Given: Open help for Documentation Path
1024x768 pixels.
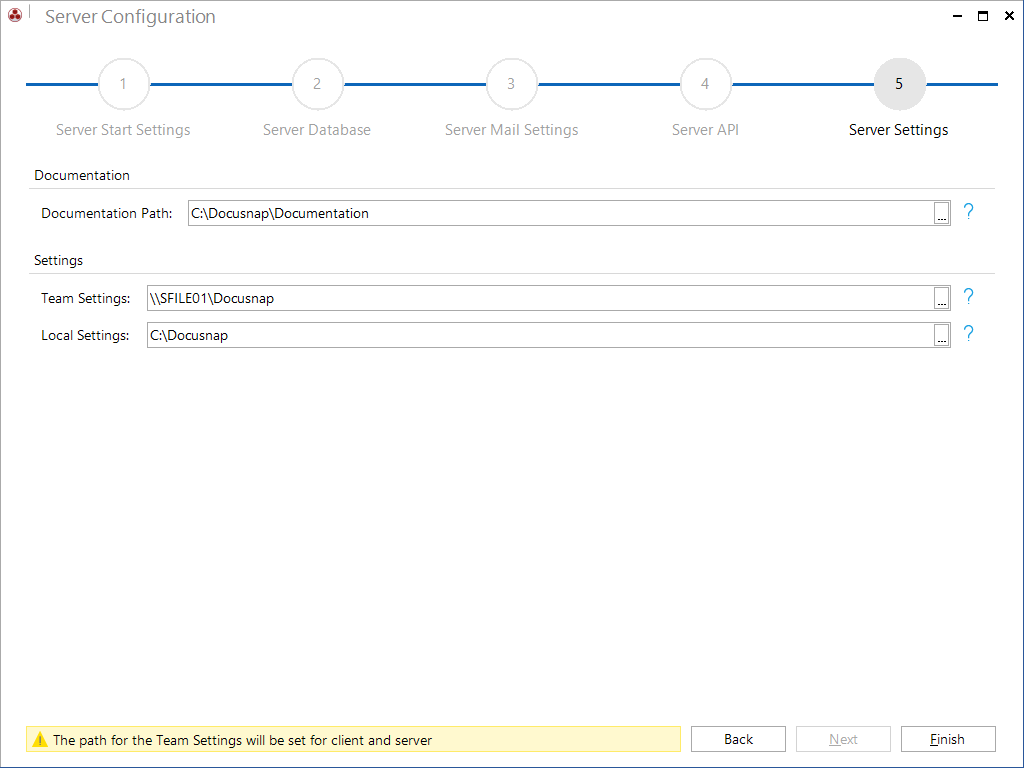Looking at the screenshot, I should 968,211.
